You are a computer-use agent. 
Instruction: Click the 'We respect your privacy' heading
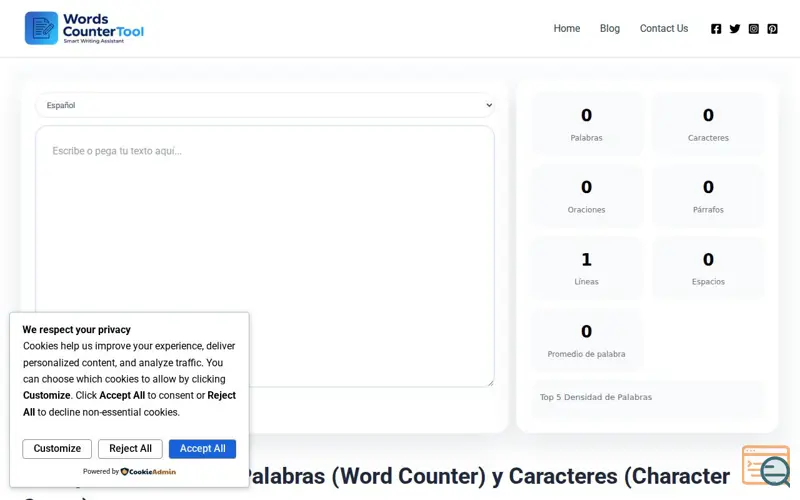[77, 330]
